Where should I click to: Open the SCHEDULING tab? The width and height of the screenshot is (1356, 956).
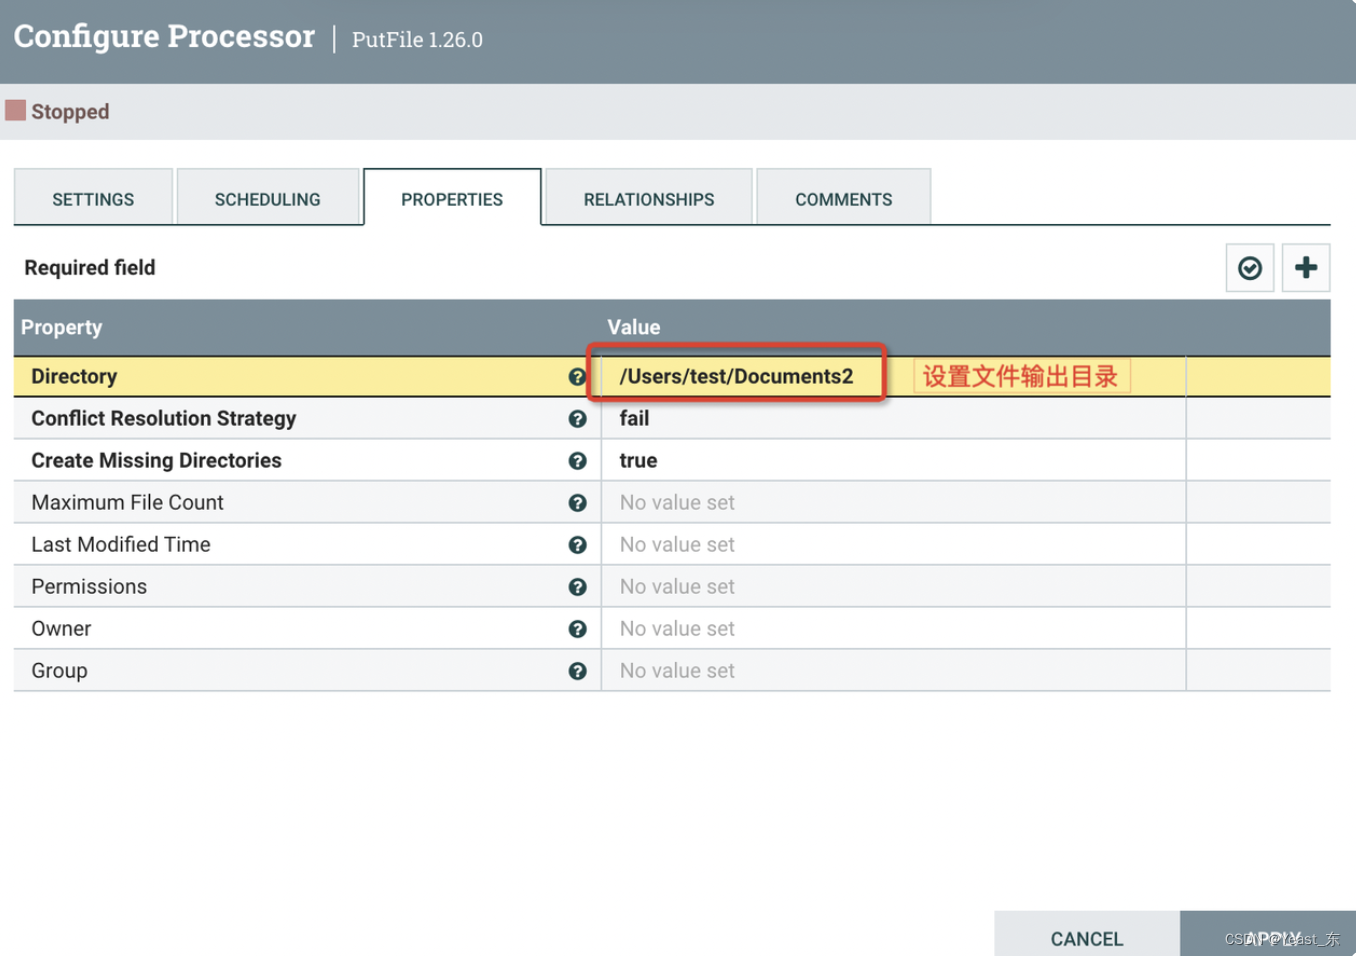click(x=267, y=199)
